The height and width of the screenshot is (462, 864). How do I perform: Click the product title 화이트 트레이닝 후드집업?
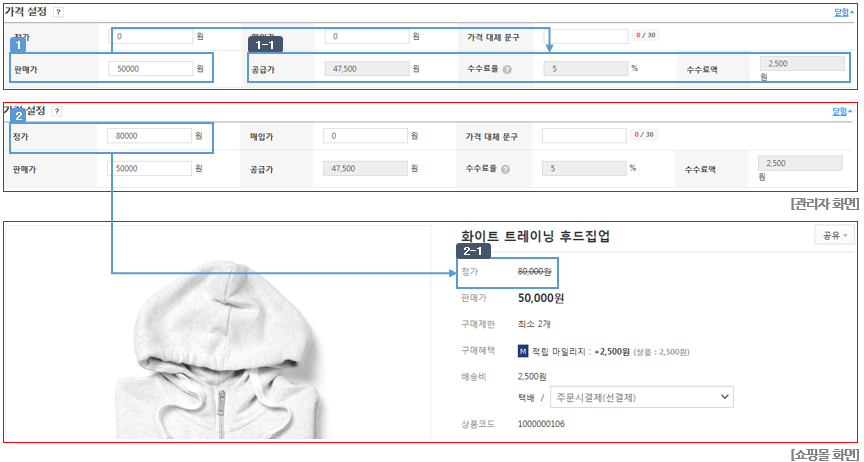[535, 237]
